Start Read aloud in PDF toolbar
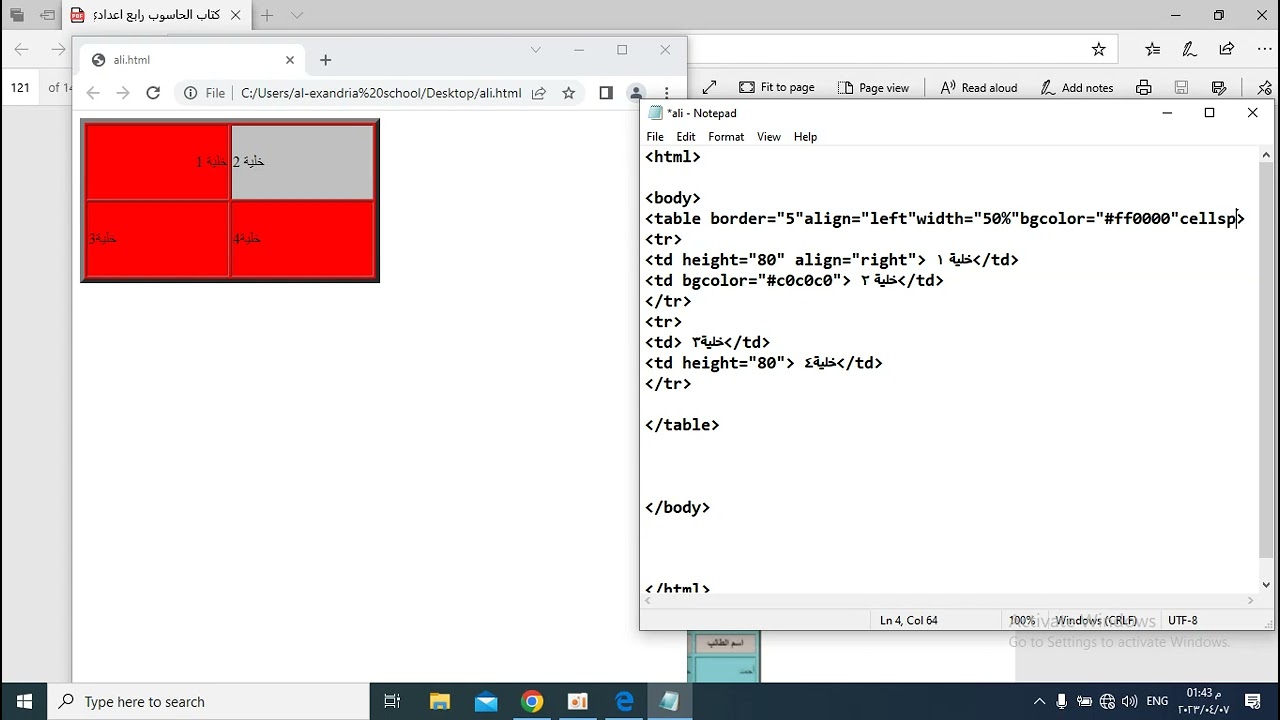Image resolution: width=1280 pixels, height=720 pixels. pyautogui.click(x=979, y=88)
